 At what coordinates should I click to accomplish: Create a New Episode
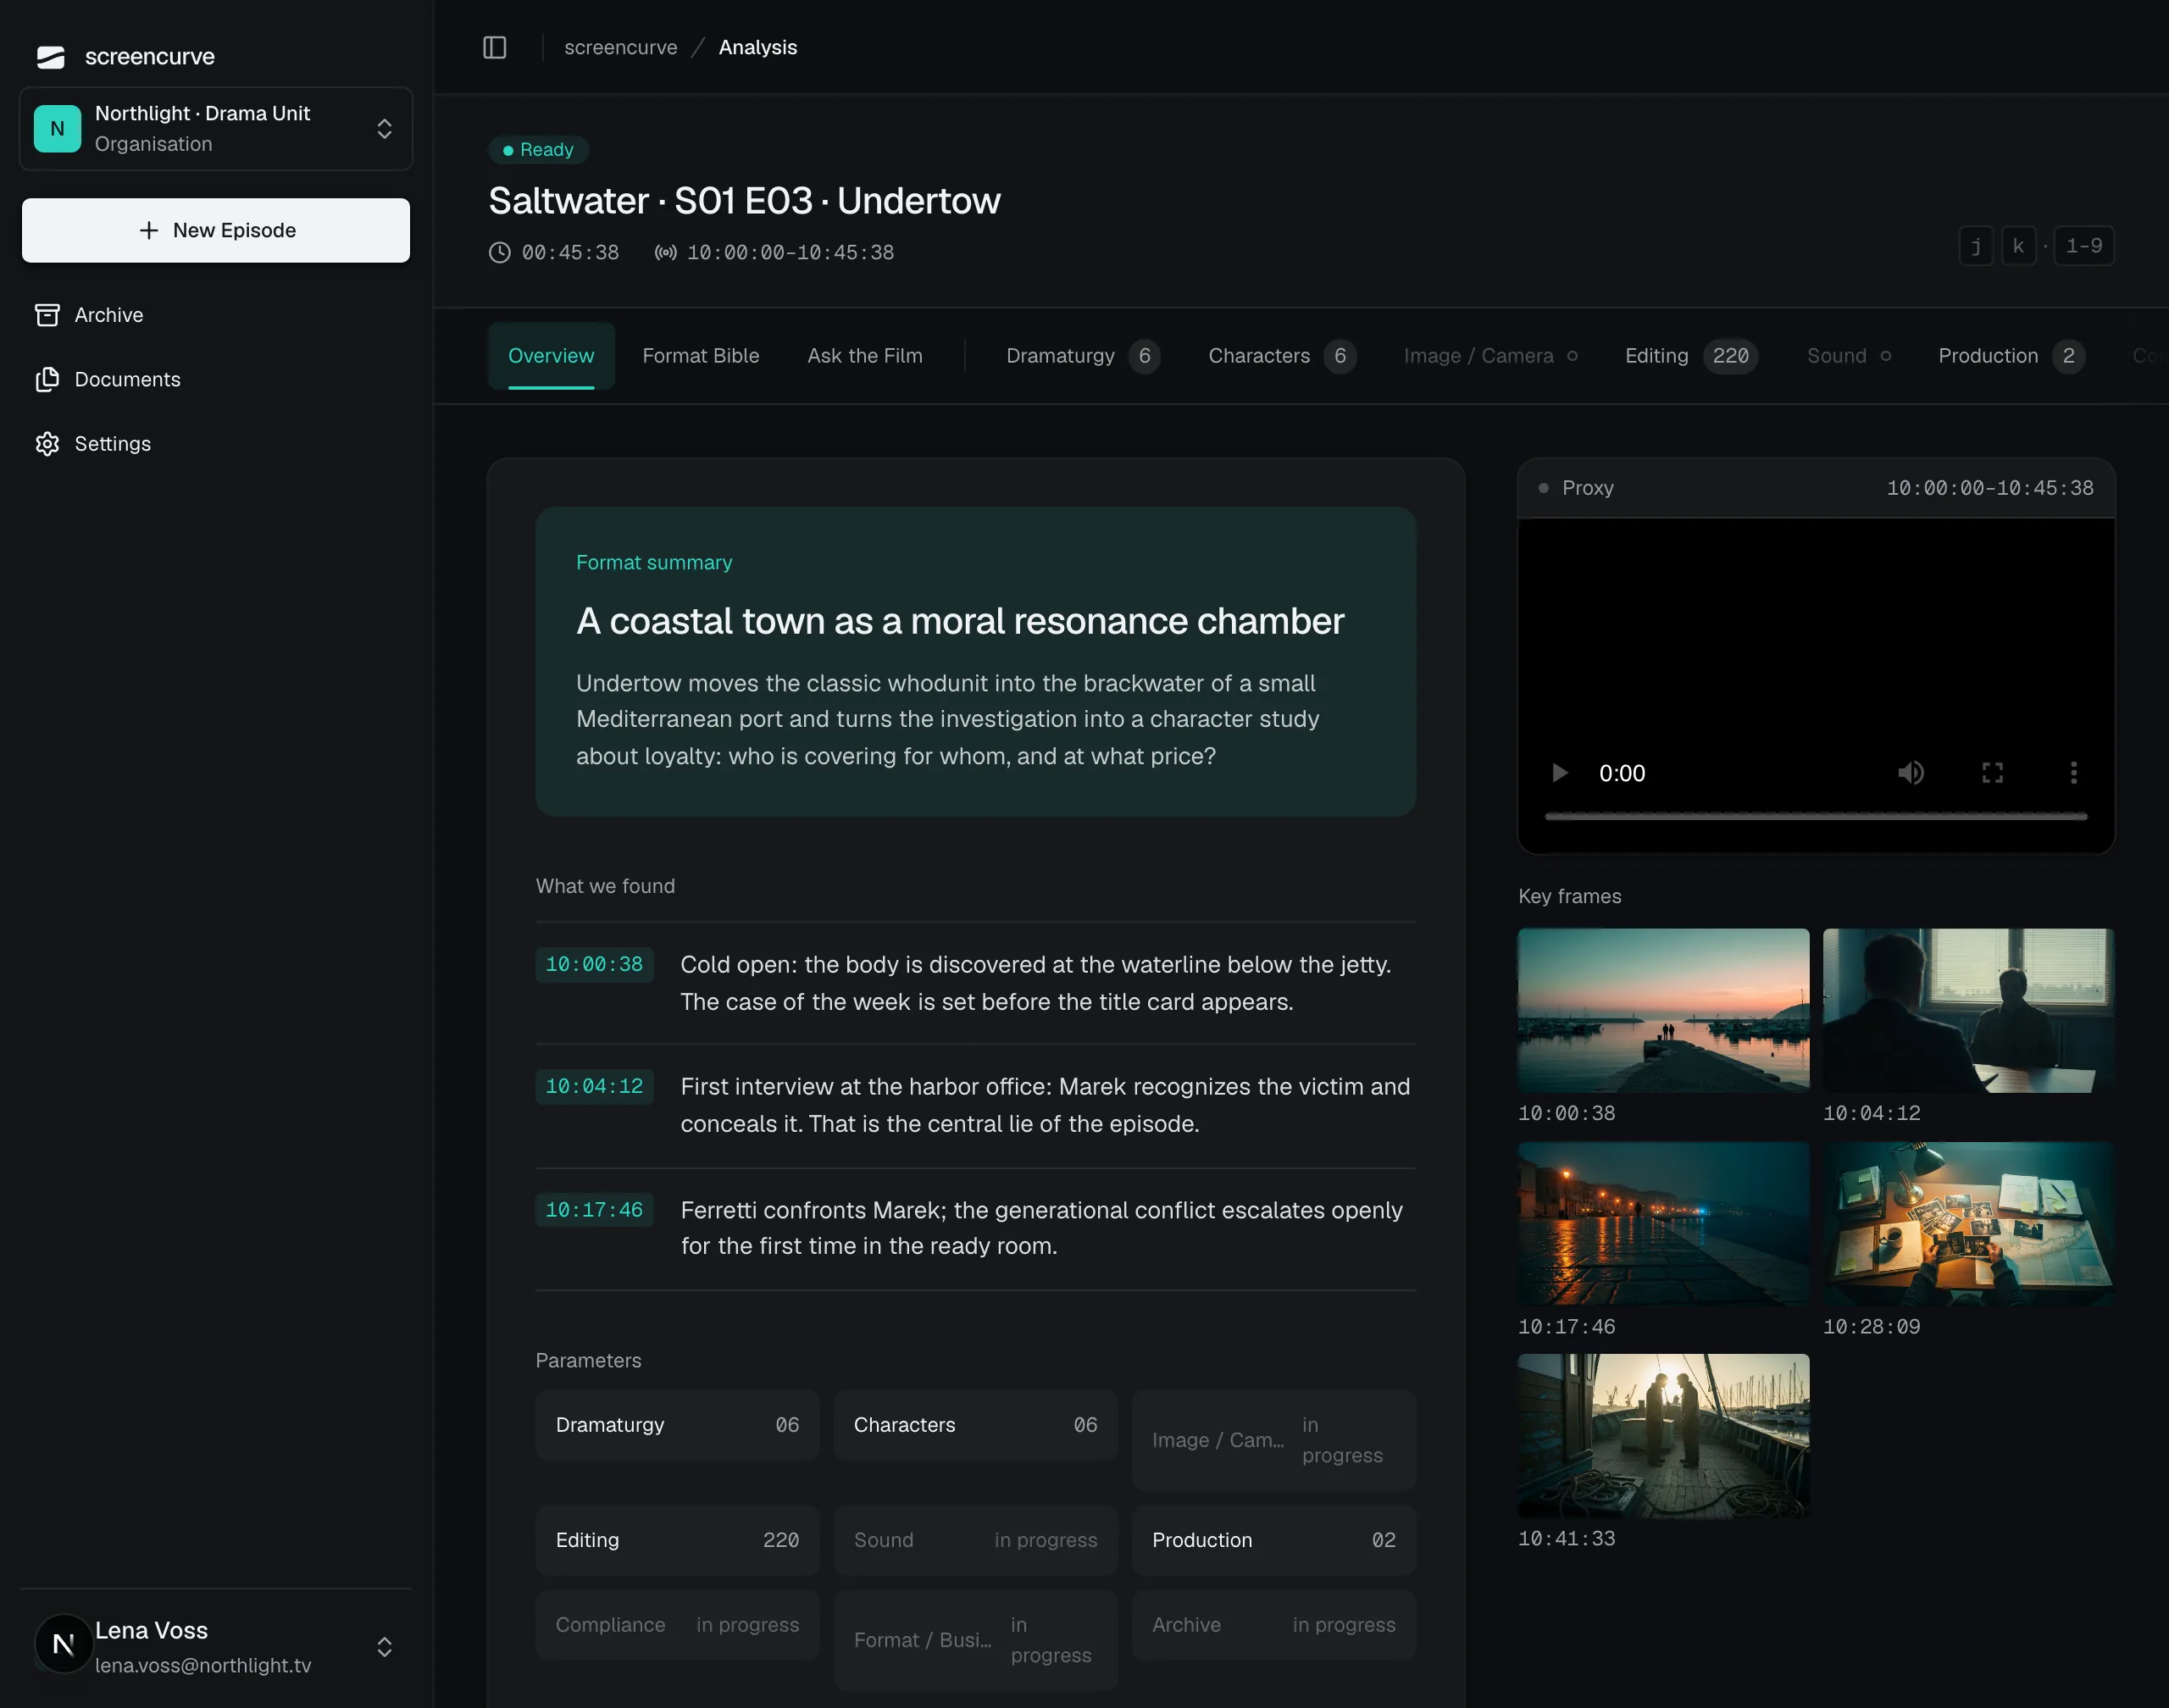tap(216, 231)
